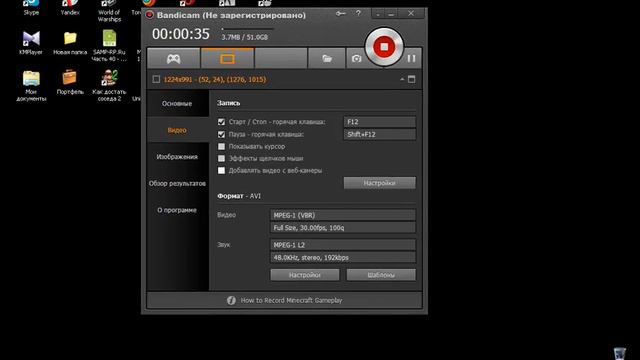
Task: Open the registration key icon
Action: tap(340, 13)
